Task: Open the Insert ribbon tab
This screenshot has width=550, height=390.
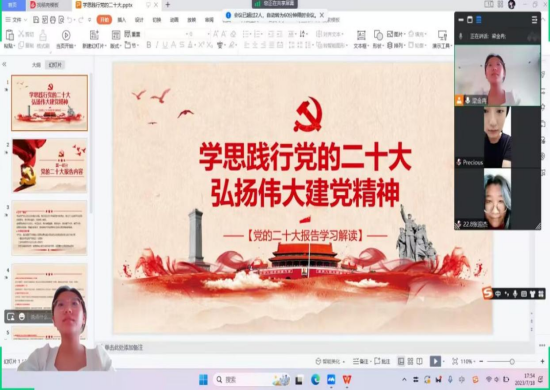Action: pos(122,20)
